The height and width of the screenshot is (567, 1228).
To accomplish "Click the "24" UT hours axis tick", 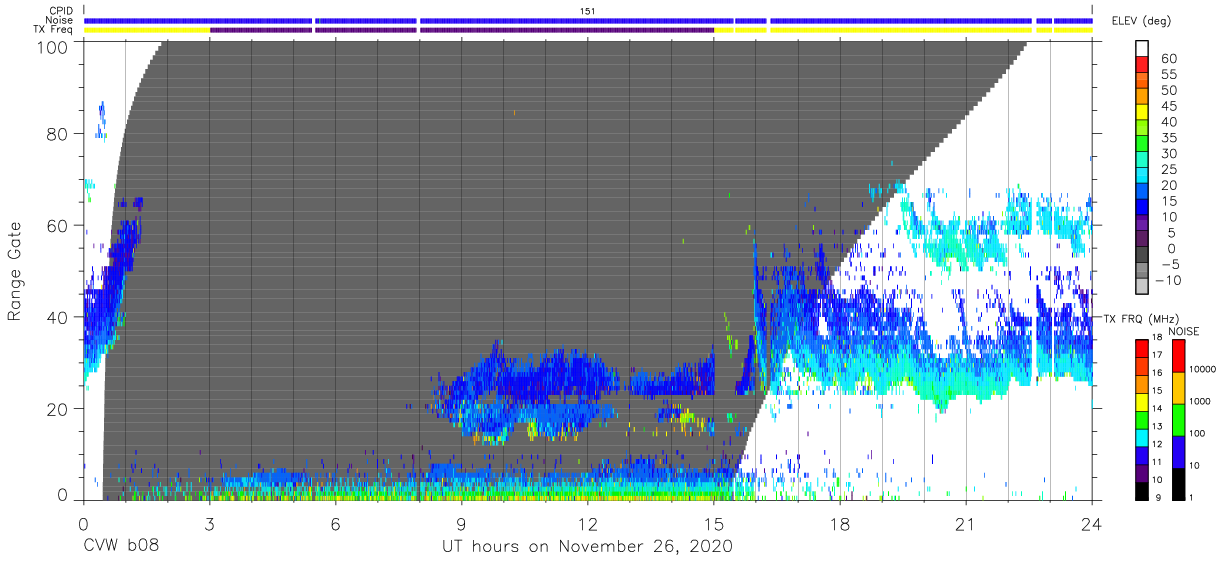I will [x=1091, y=524].
